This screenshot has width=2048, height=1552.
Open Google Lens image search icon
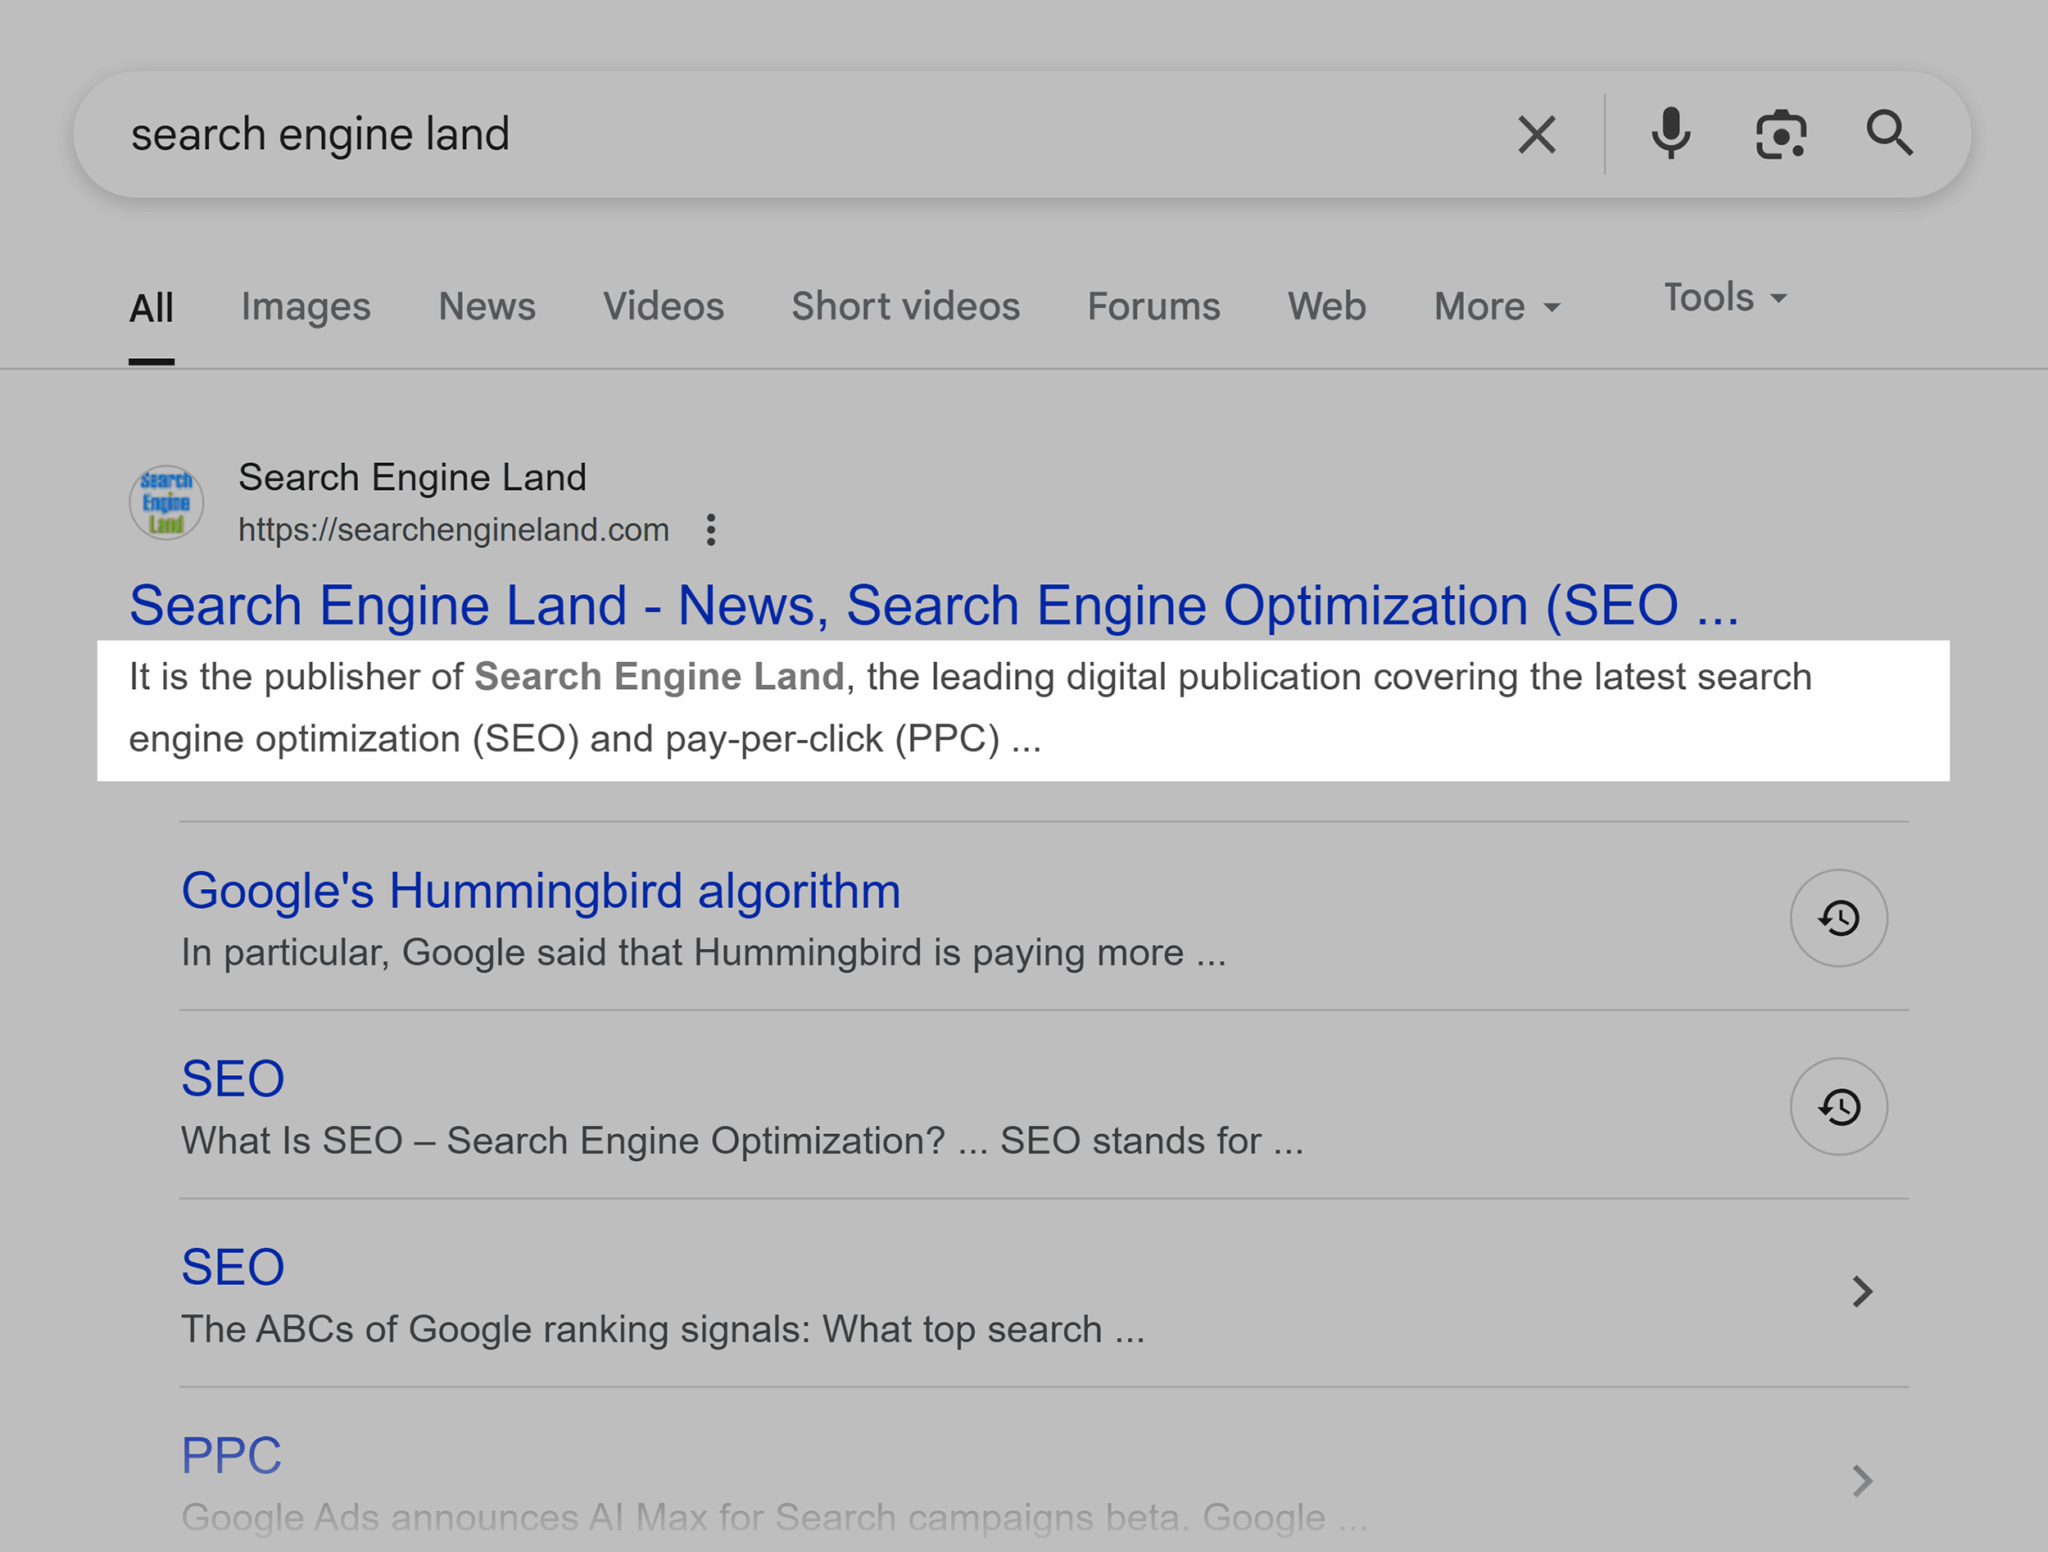pos(1781,134)
